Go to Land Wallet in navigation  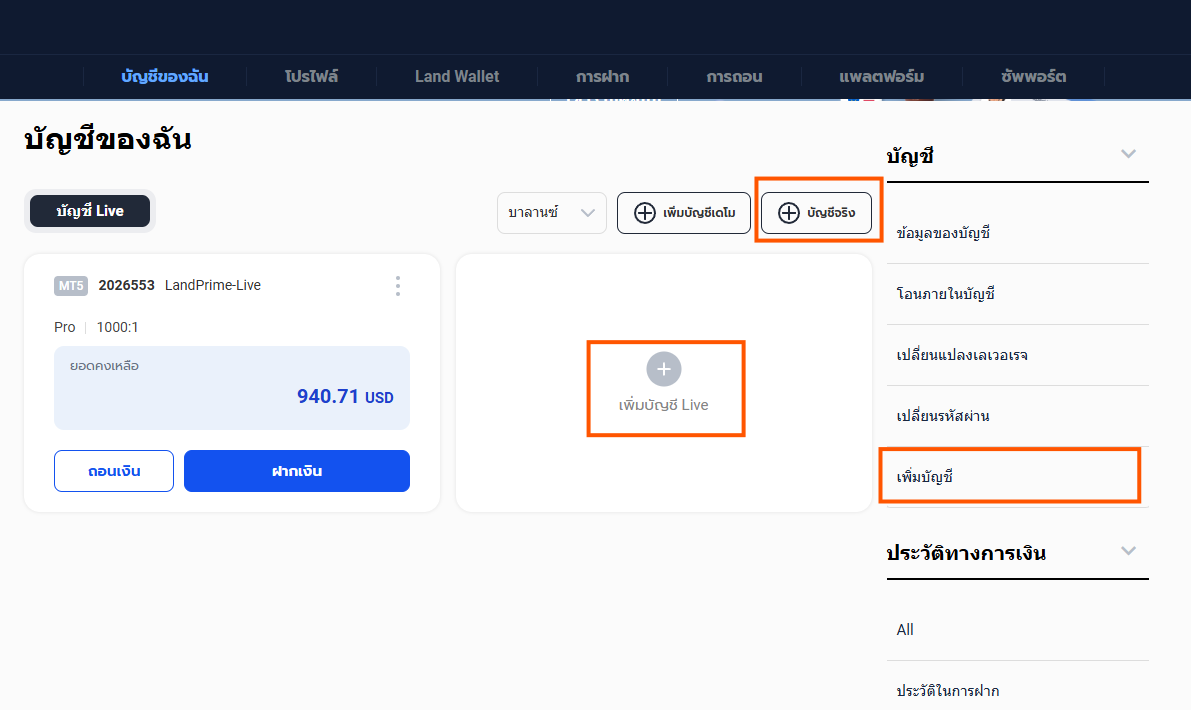pyautogui.click(x=457, y=76)
